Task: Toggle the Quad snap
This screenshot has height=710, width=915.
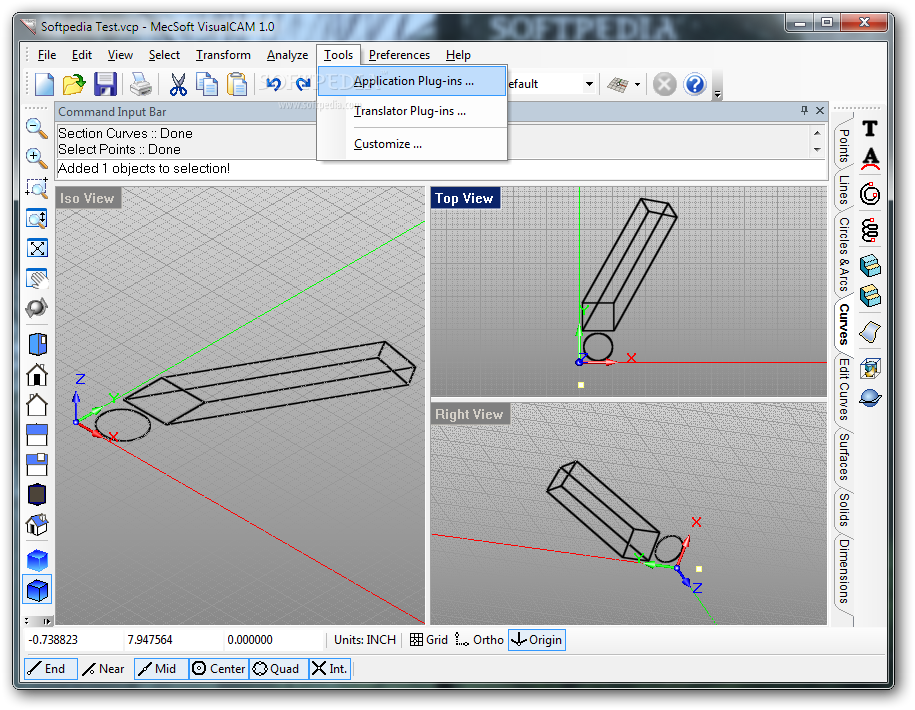Action: (x=278, y=669)
